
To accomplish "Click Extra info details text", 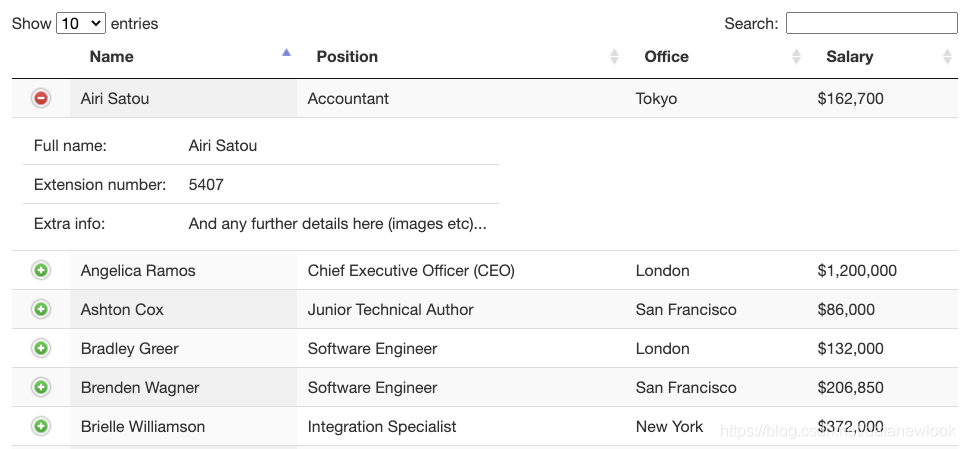I will point(337,224).
